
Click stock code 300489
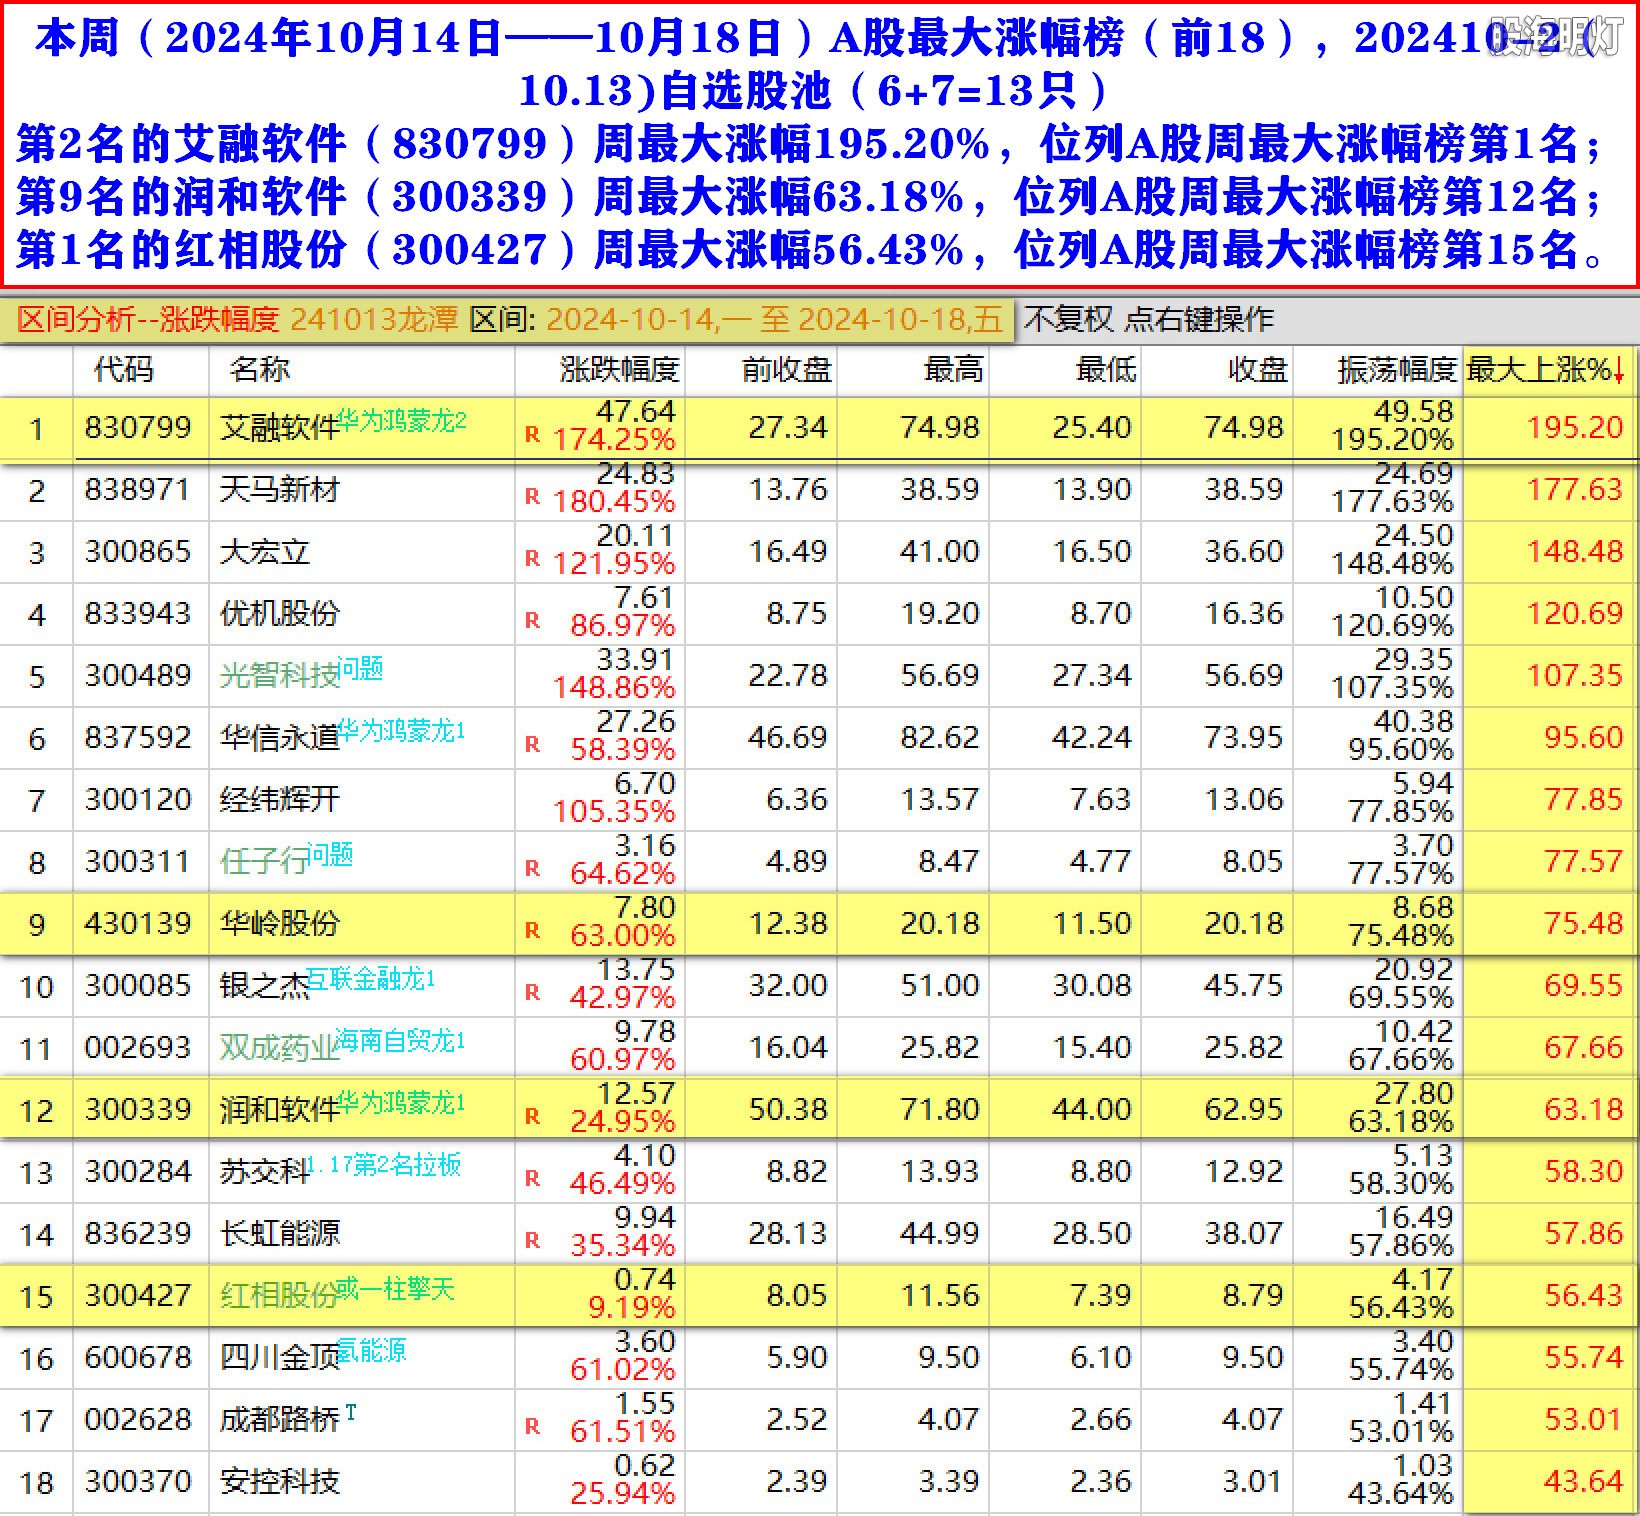(137, 676)
